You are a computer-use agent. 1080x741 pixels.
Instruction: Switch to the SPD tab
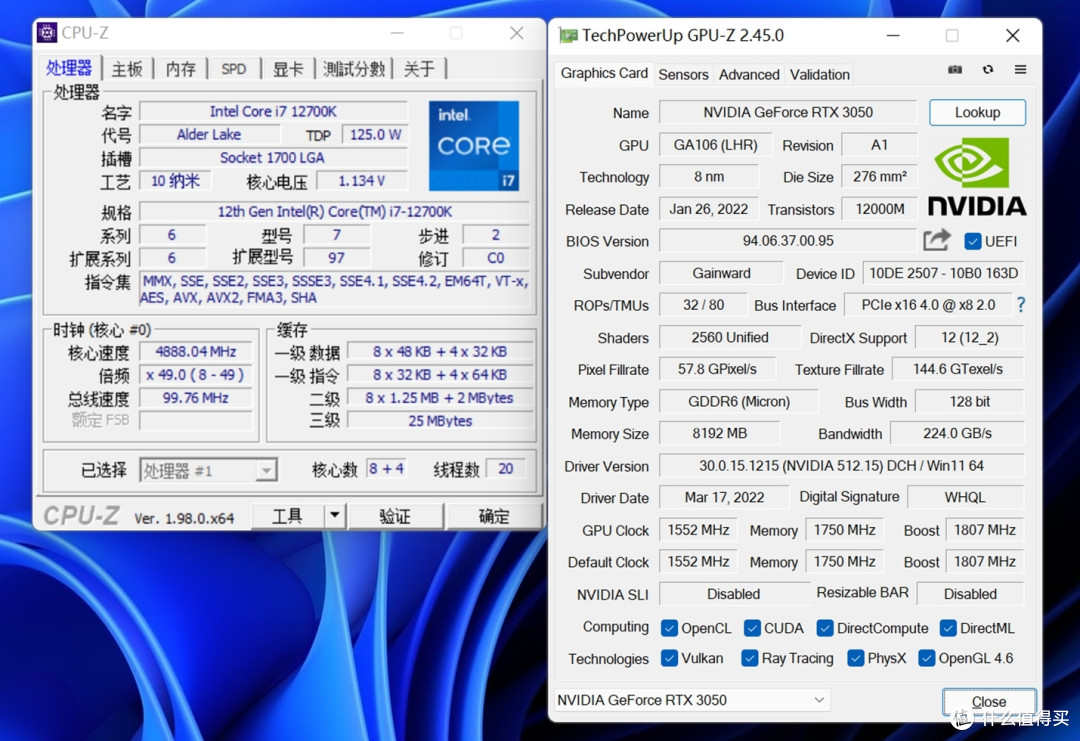[x=233, y=69]
